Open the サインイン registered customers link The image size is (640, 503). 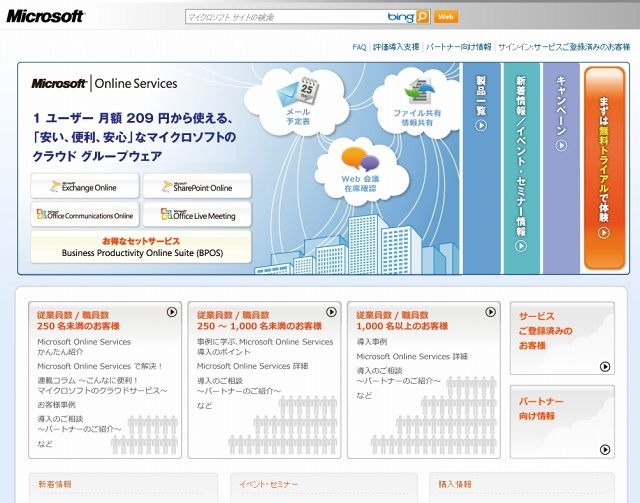564,47
